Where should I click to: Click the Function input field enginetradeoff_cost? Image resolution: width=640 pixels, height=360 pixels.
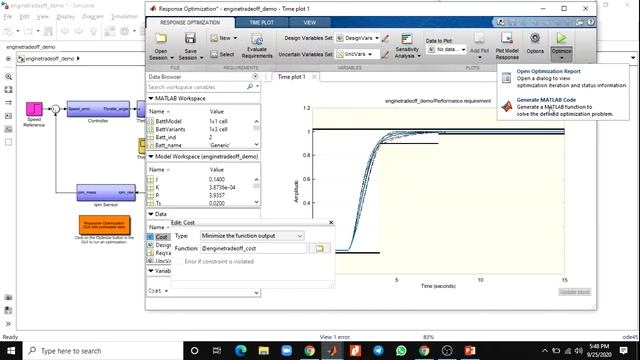[253, 248]
